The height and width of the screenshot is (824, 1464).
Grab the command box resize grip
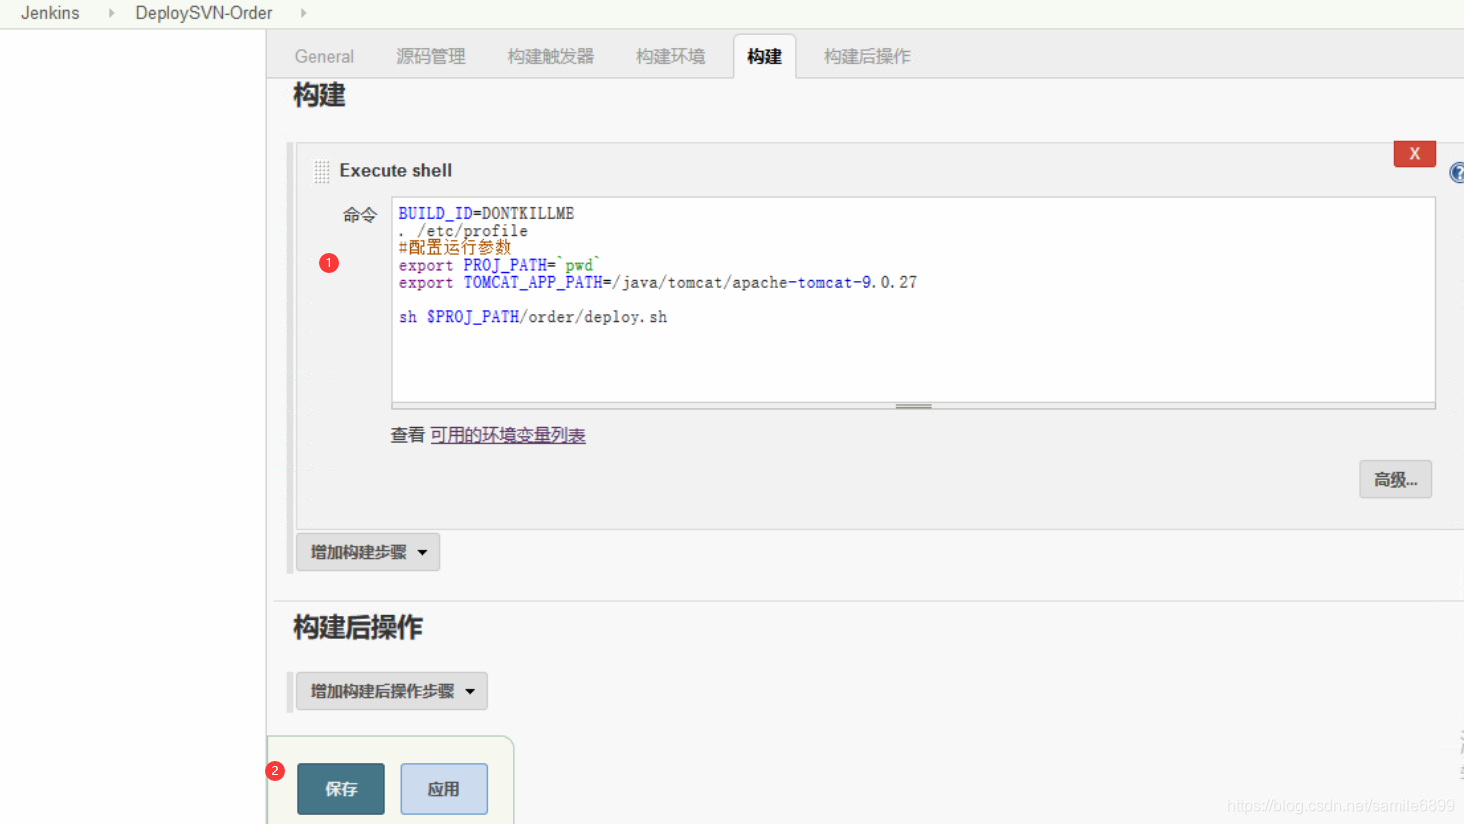click(913, 406)
